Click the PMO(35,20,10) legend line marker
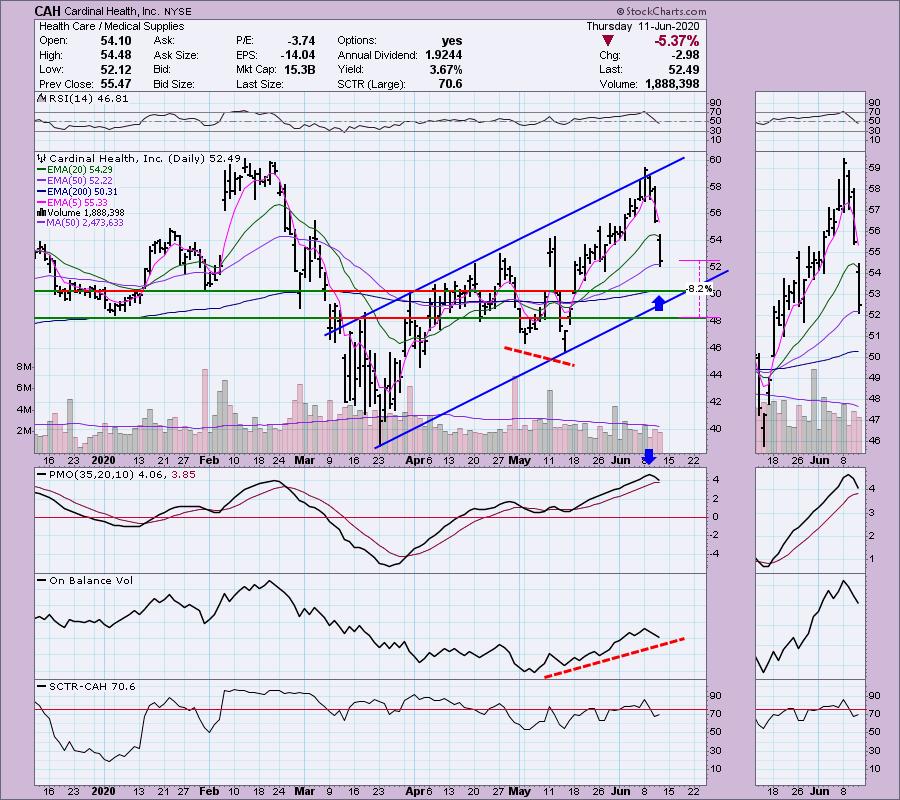The width and height of the screenshot is (900, 800). point(42,475)
